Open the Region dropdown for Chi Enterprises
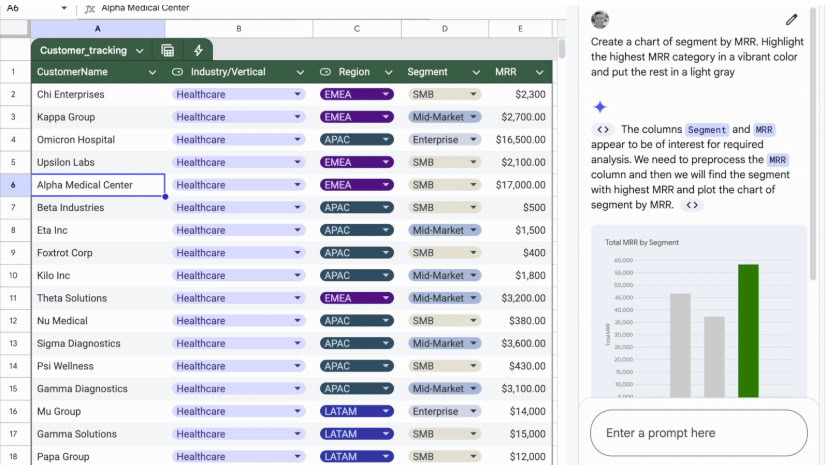The image size is (825, 465). tap(386, 94)
